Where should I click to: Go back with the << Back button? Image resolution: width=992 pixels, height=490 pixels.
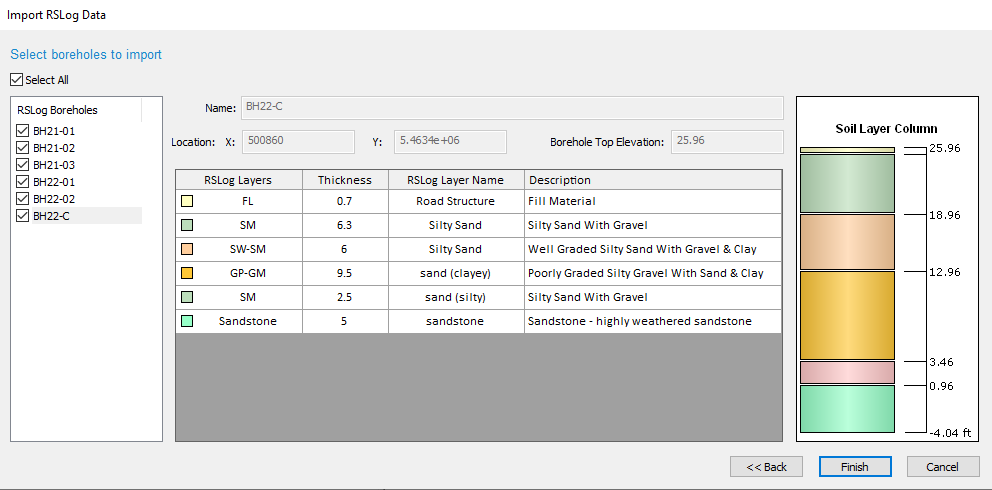[766, 467]
